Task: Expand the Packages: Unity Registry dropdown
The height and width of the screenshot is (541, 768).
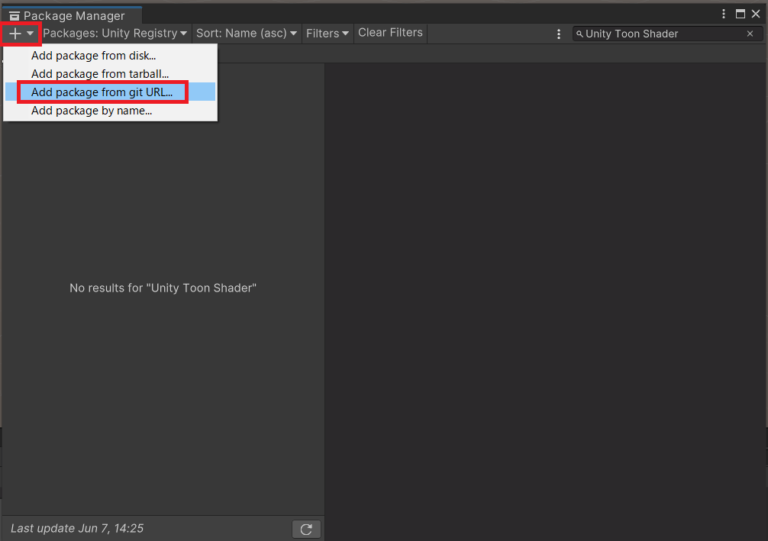Action: [115, 33]
